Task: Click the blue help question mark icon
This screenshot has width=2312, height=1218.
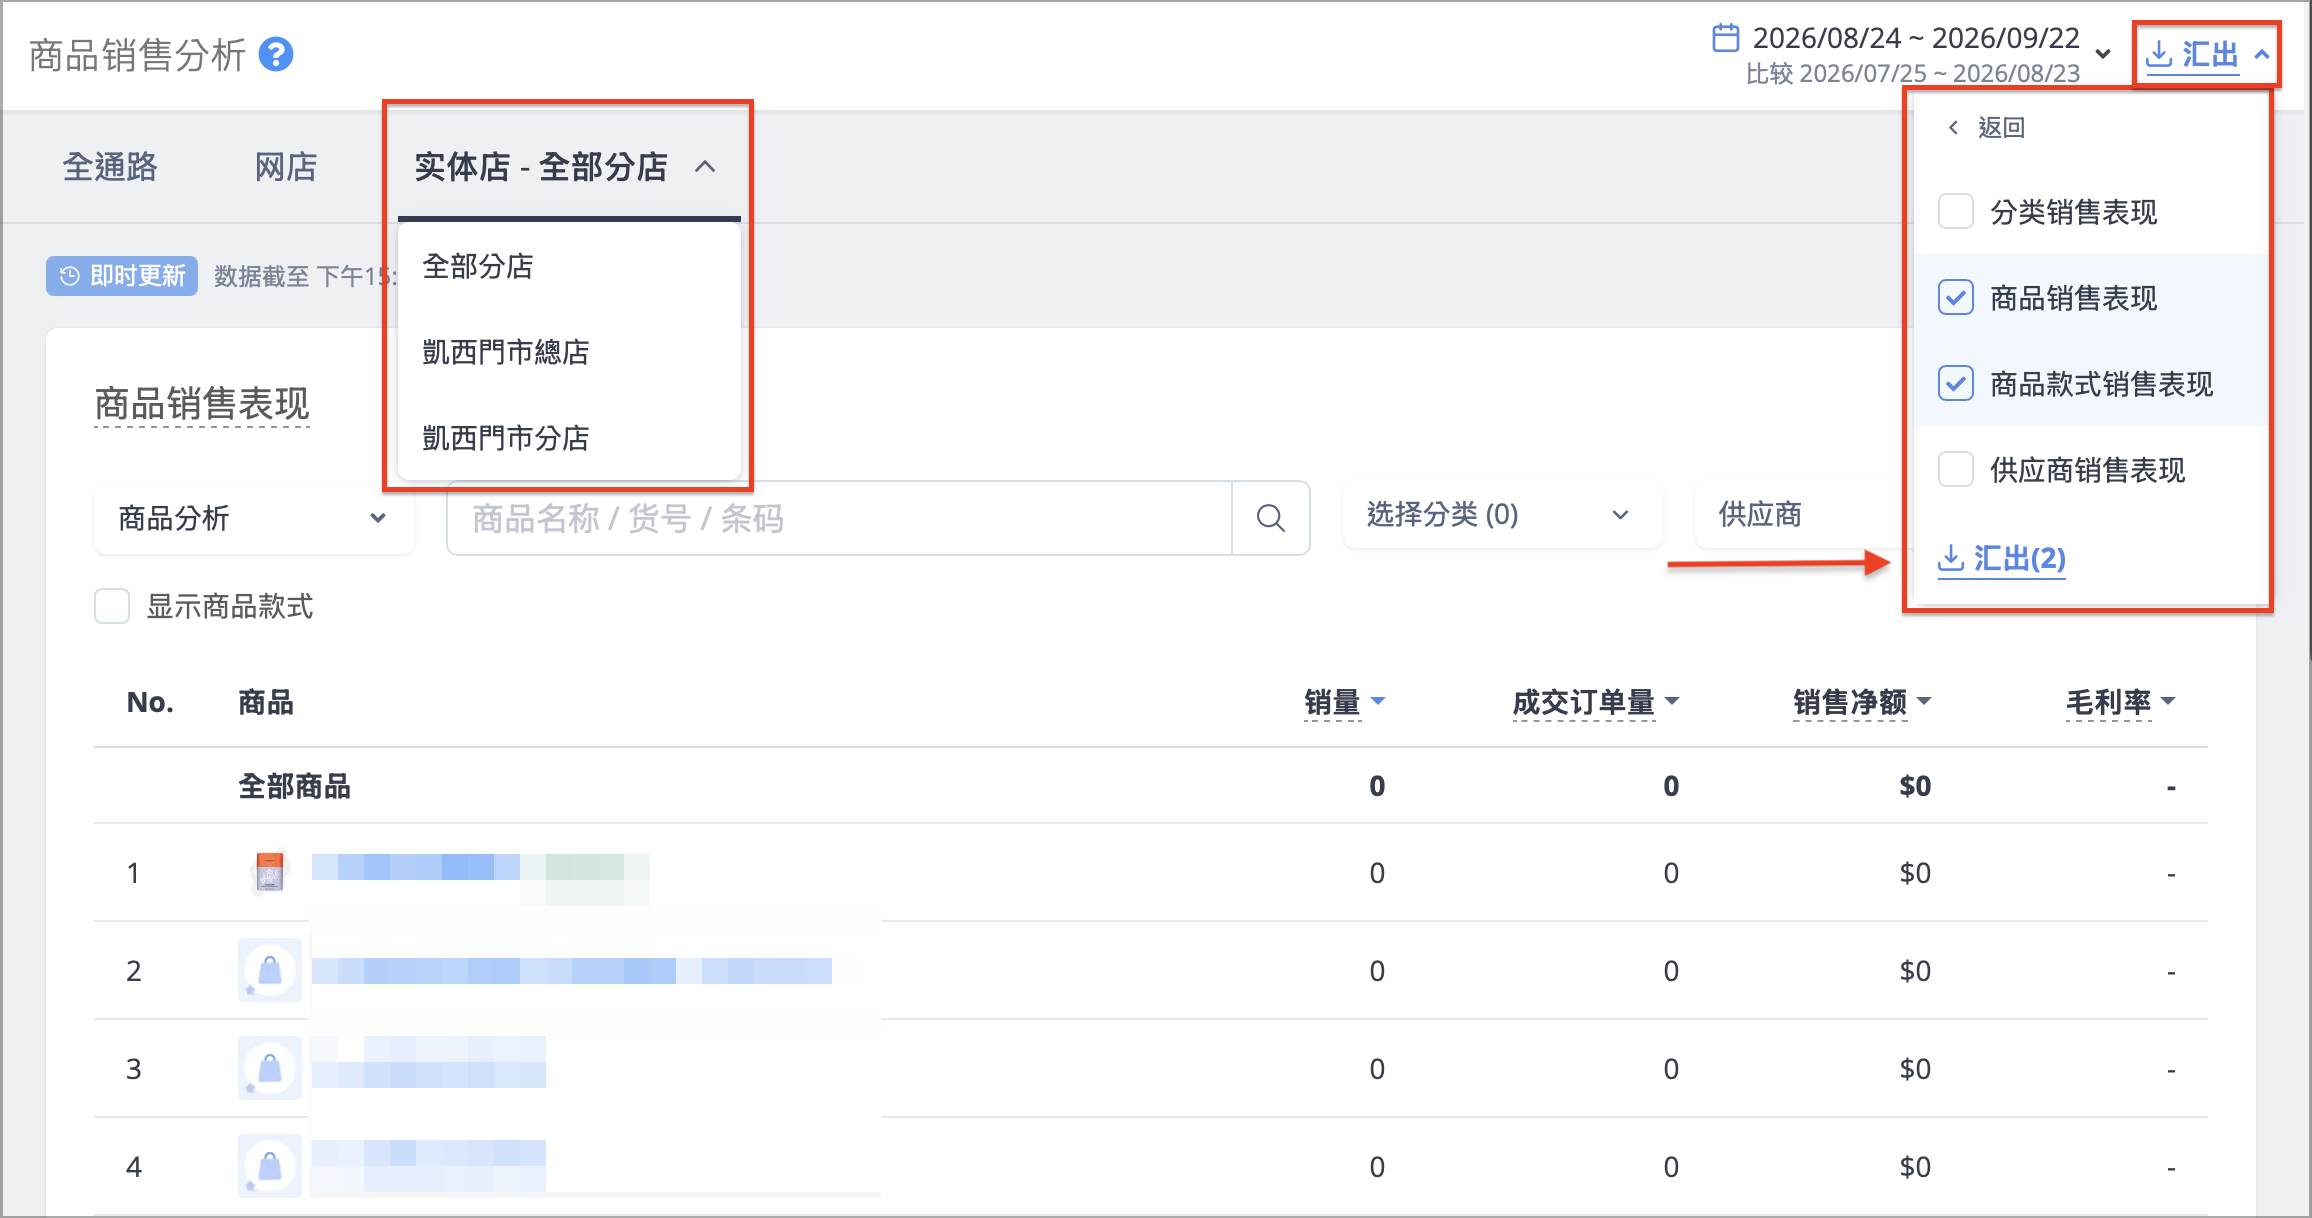Action: pos(276,54)
